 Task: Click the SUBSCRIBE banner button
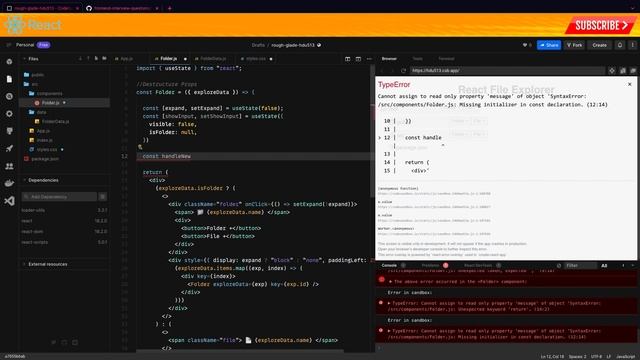(x=601, y=25)
